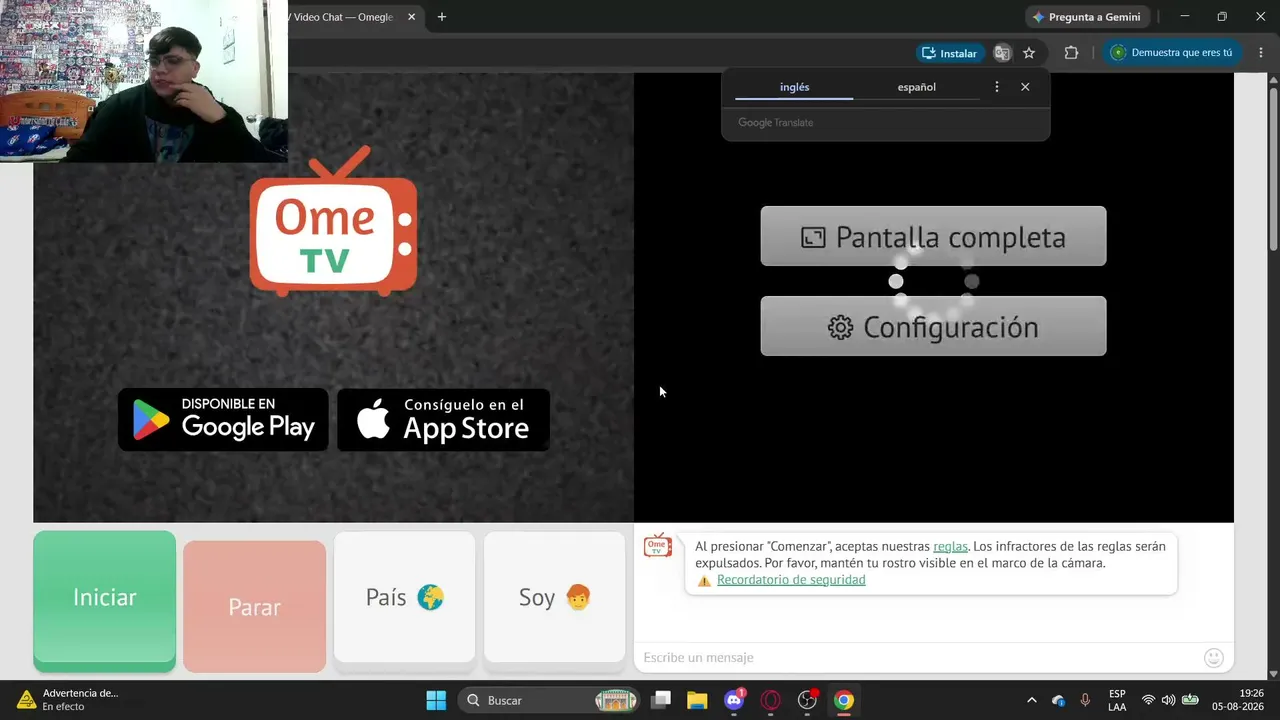Focus the Escribe un mensaje field
The height and width of the screenshot is (720, 1280).
tap(918, 657)
